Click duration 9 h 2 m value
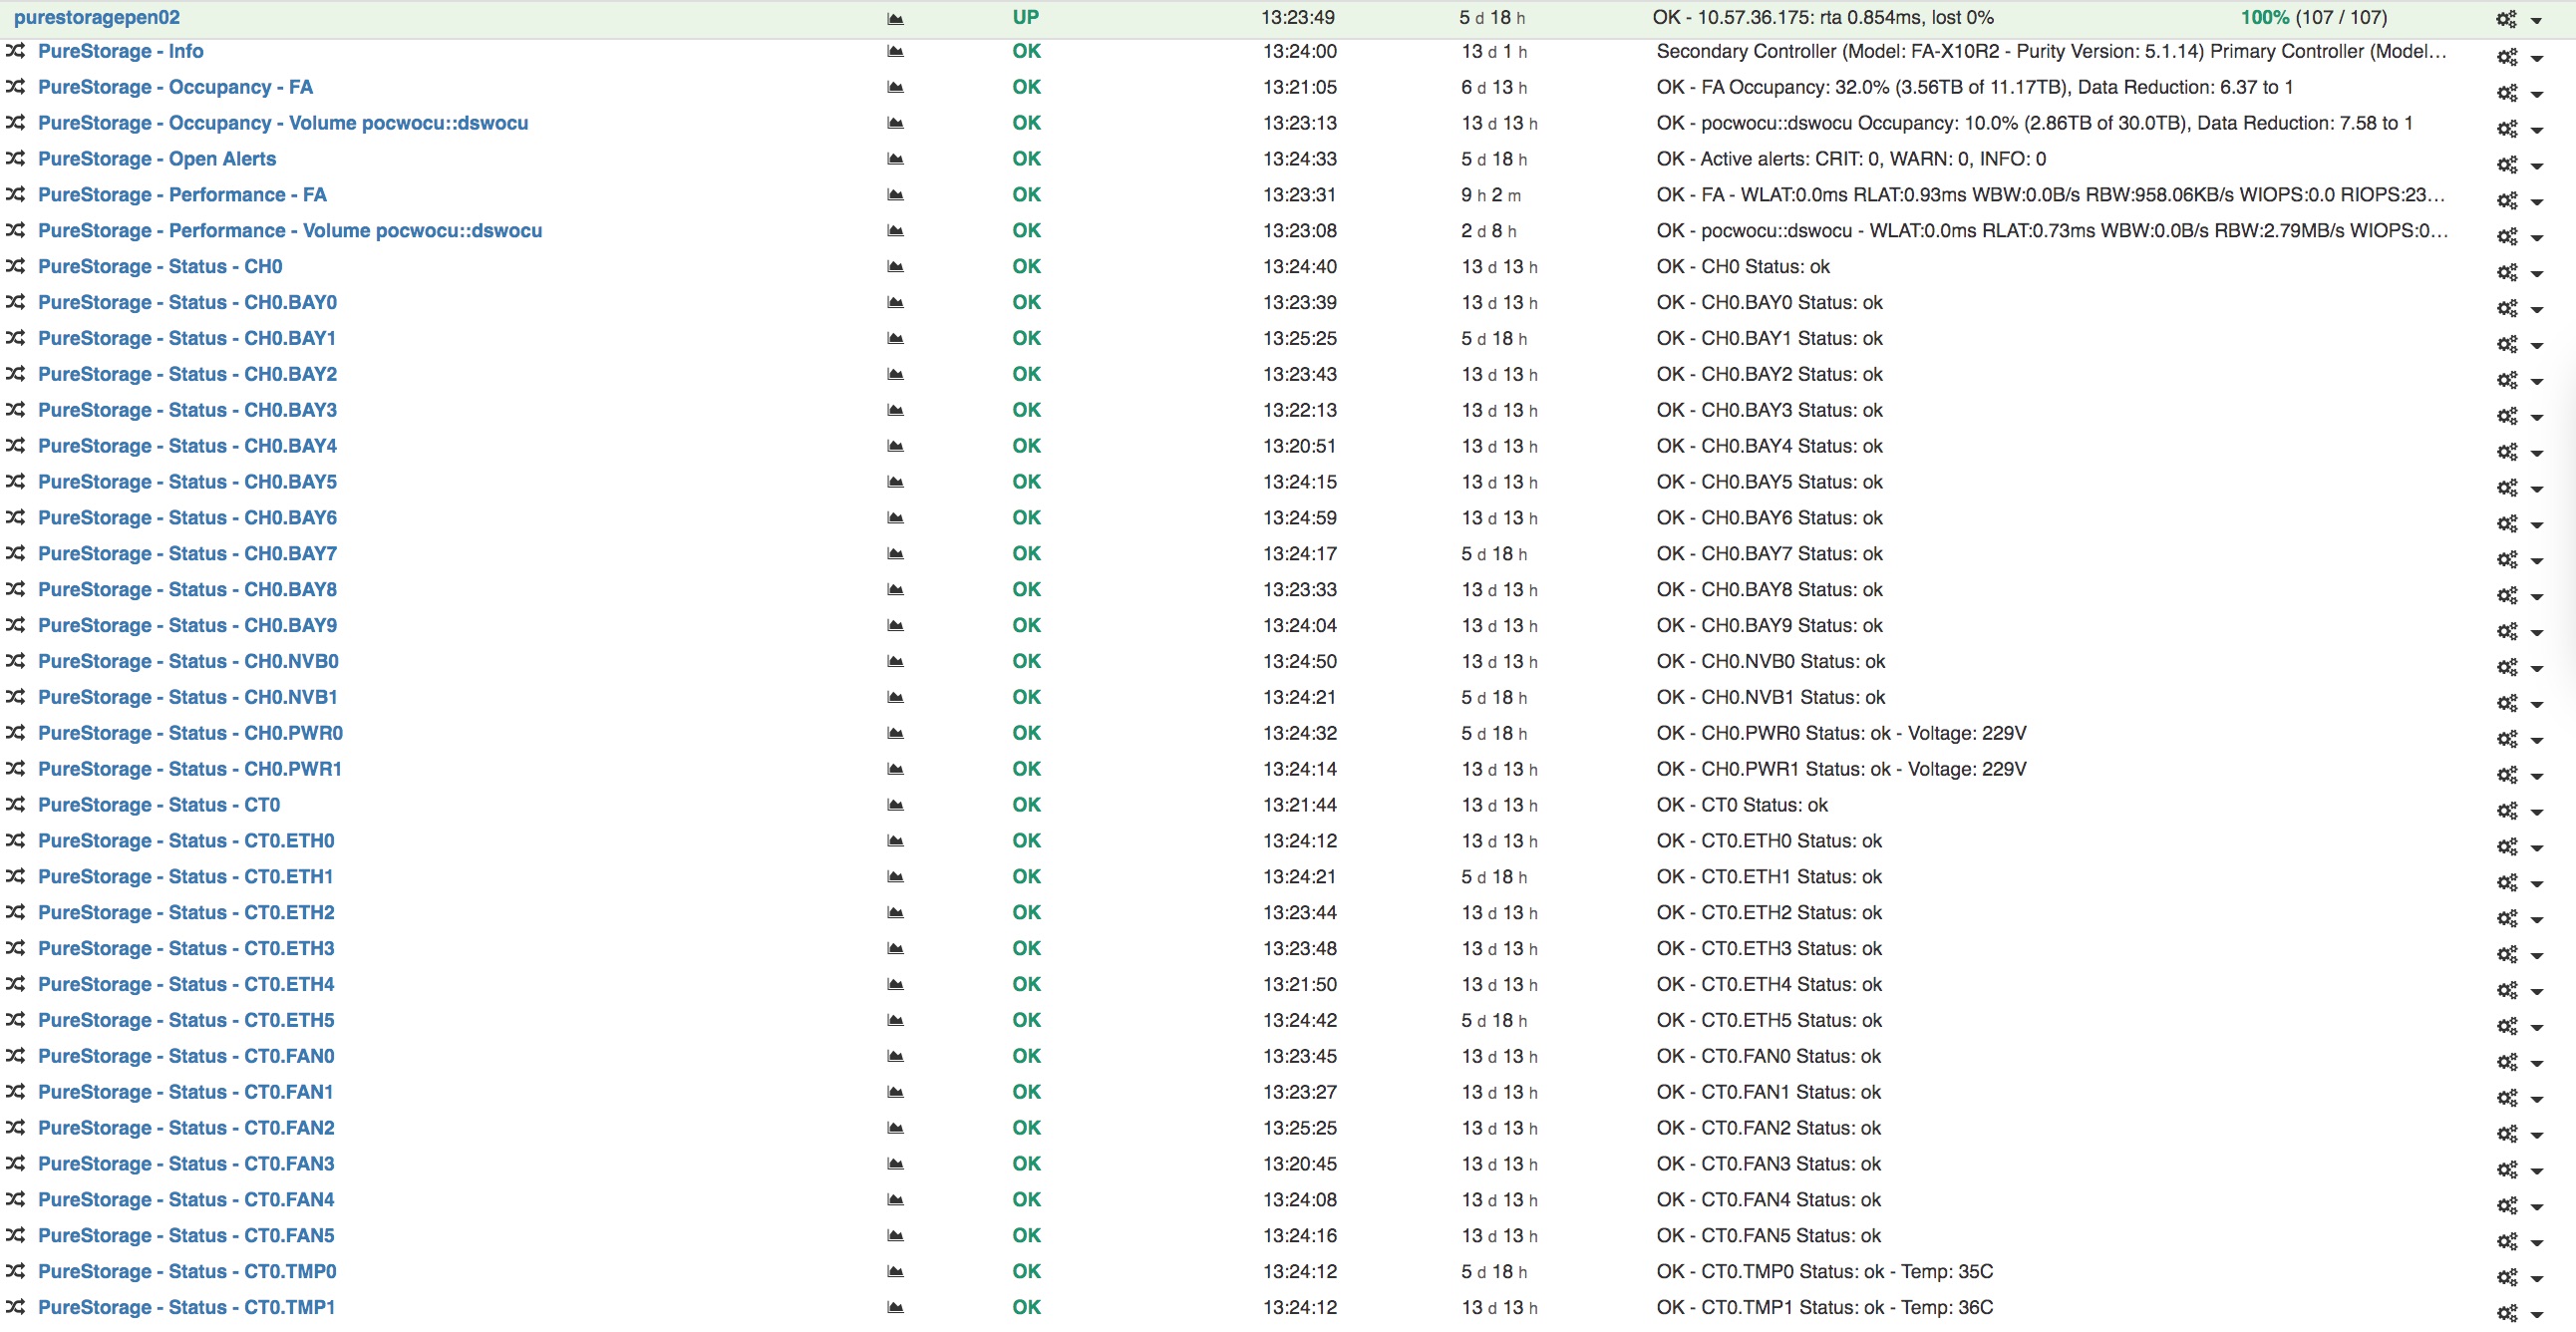 point(1490,195)
